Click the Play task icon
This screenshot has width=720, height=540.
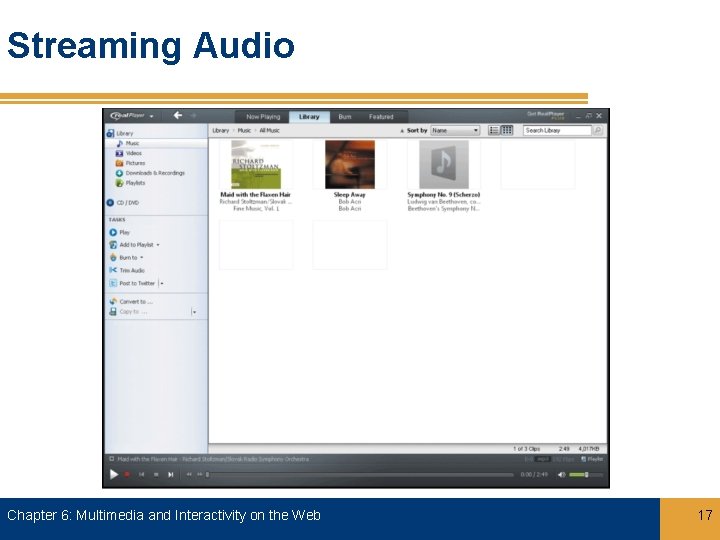tap(113, 232)
